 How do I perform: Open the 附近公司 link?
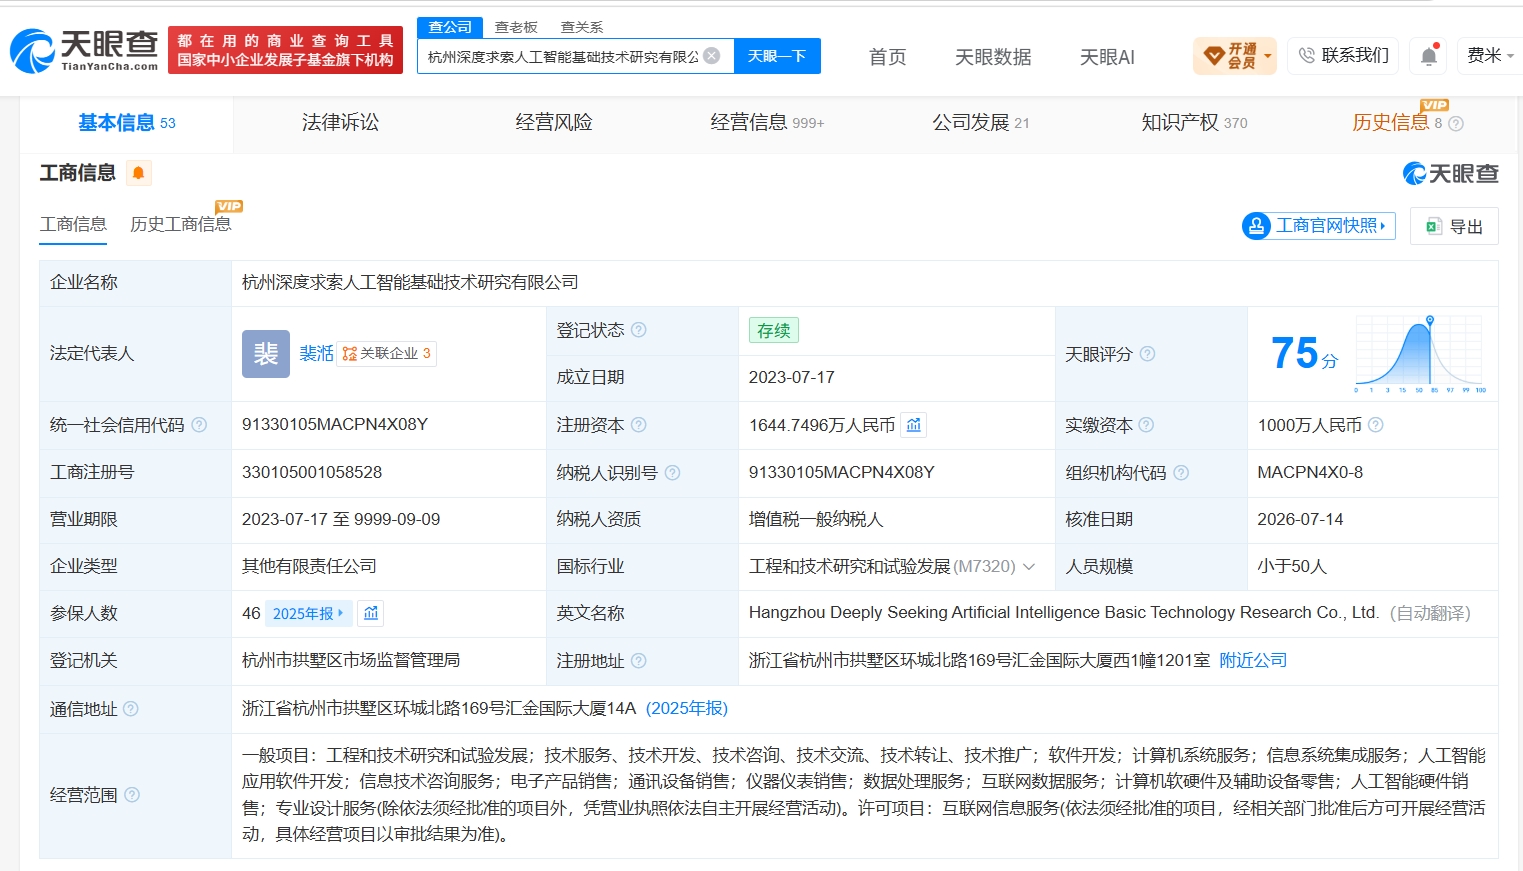coord(1253,661)
